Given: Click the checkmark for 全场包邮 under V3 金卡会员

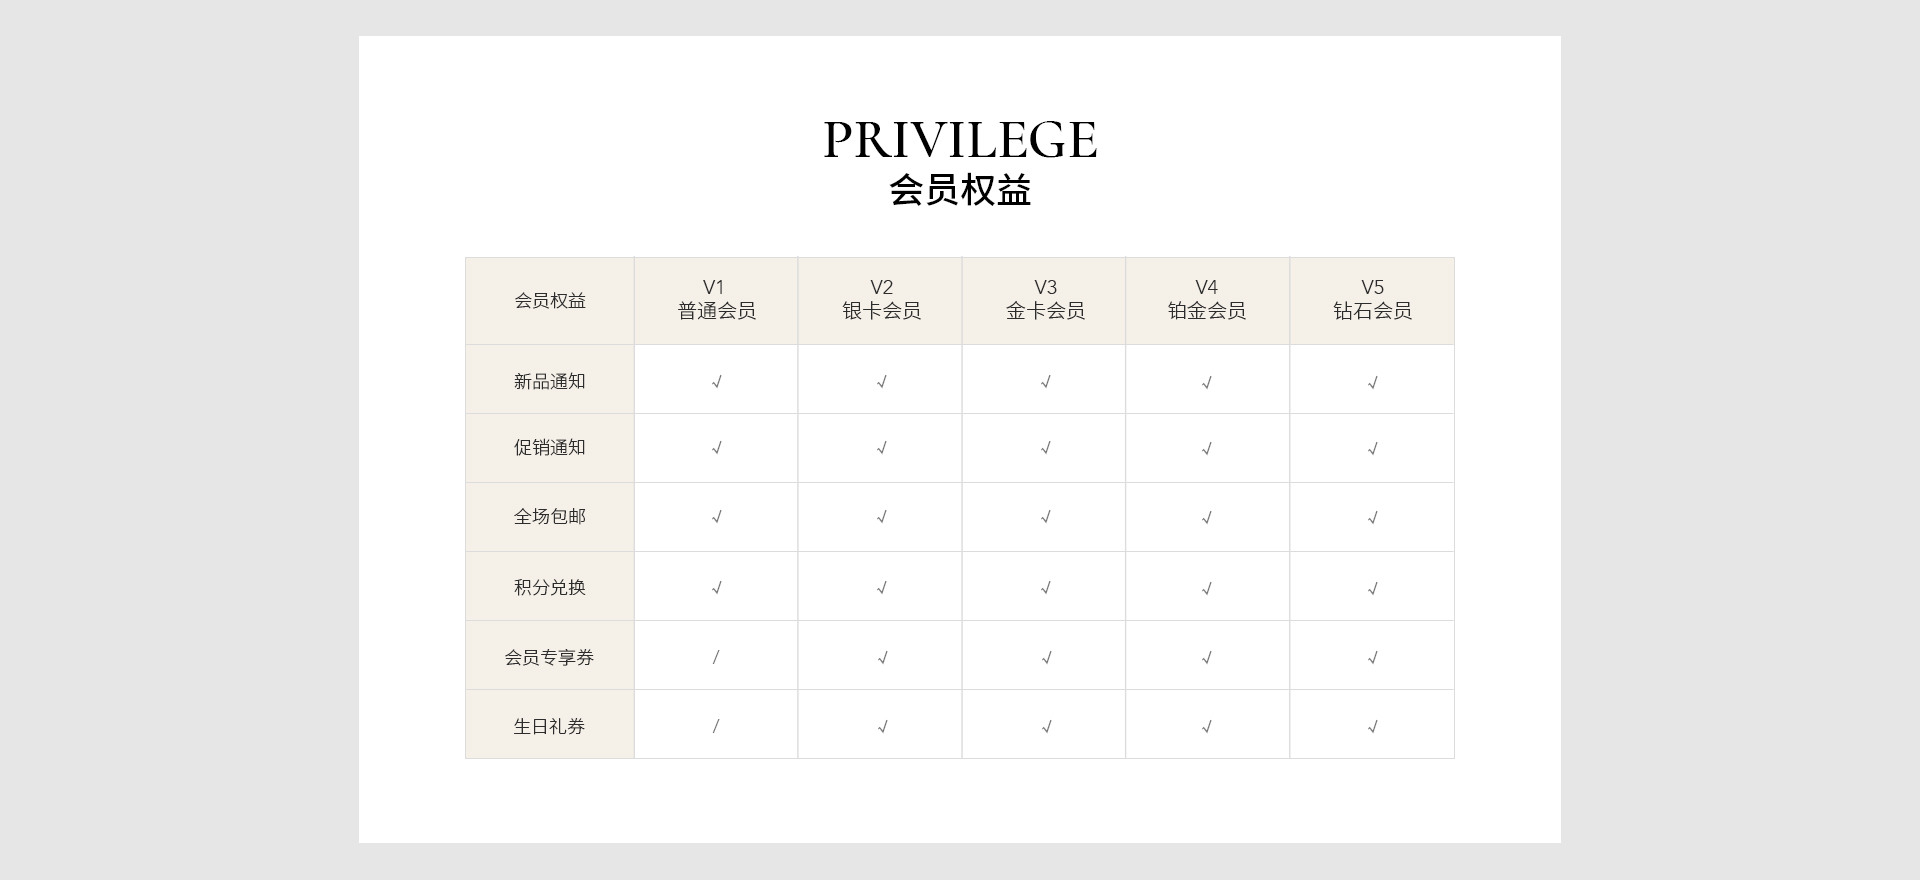Looking at the screenshot, I should (x=1045, y=517).
